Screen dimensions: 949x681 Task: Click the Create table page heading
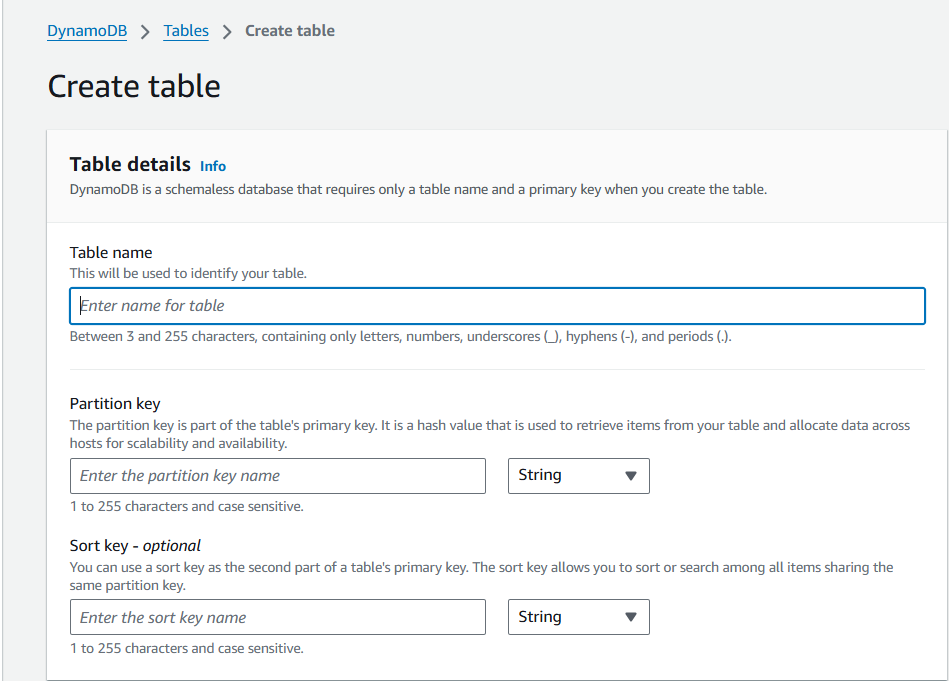pyautogui.click(x=134, y=87)
